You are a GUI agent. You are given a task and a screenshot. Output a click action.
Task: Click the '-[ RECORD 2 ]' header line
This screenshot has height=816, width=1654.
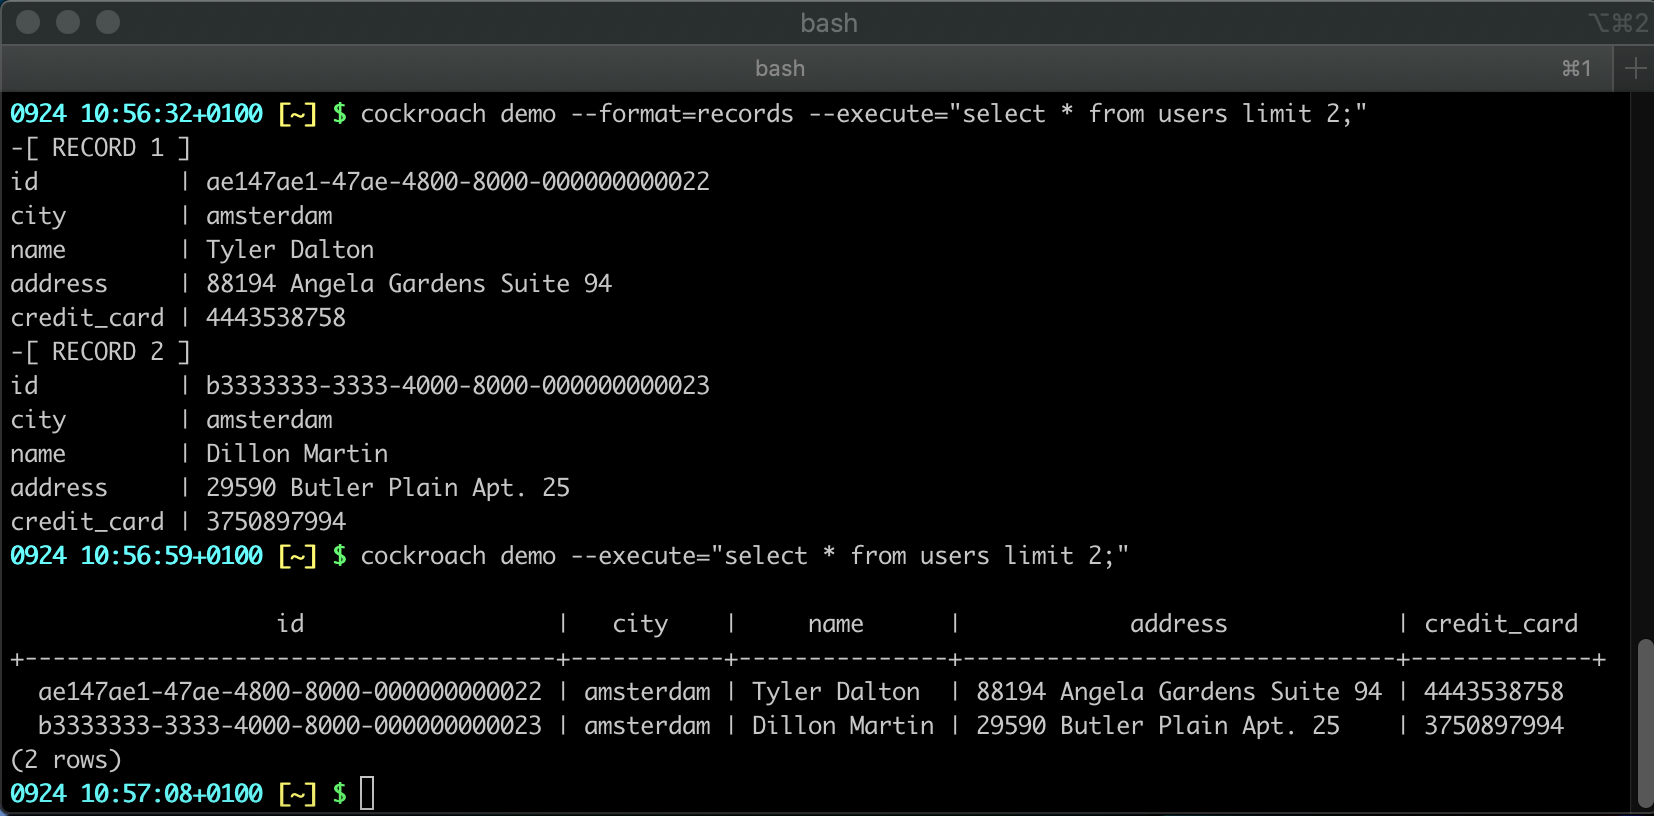coord(100,352)
